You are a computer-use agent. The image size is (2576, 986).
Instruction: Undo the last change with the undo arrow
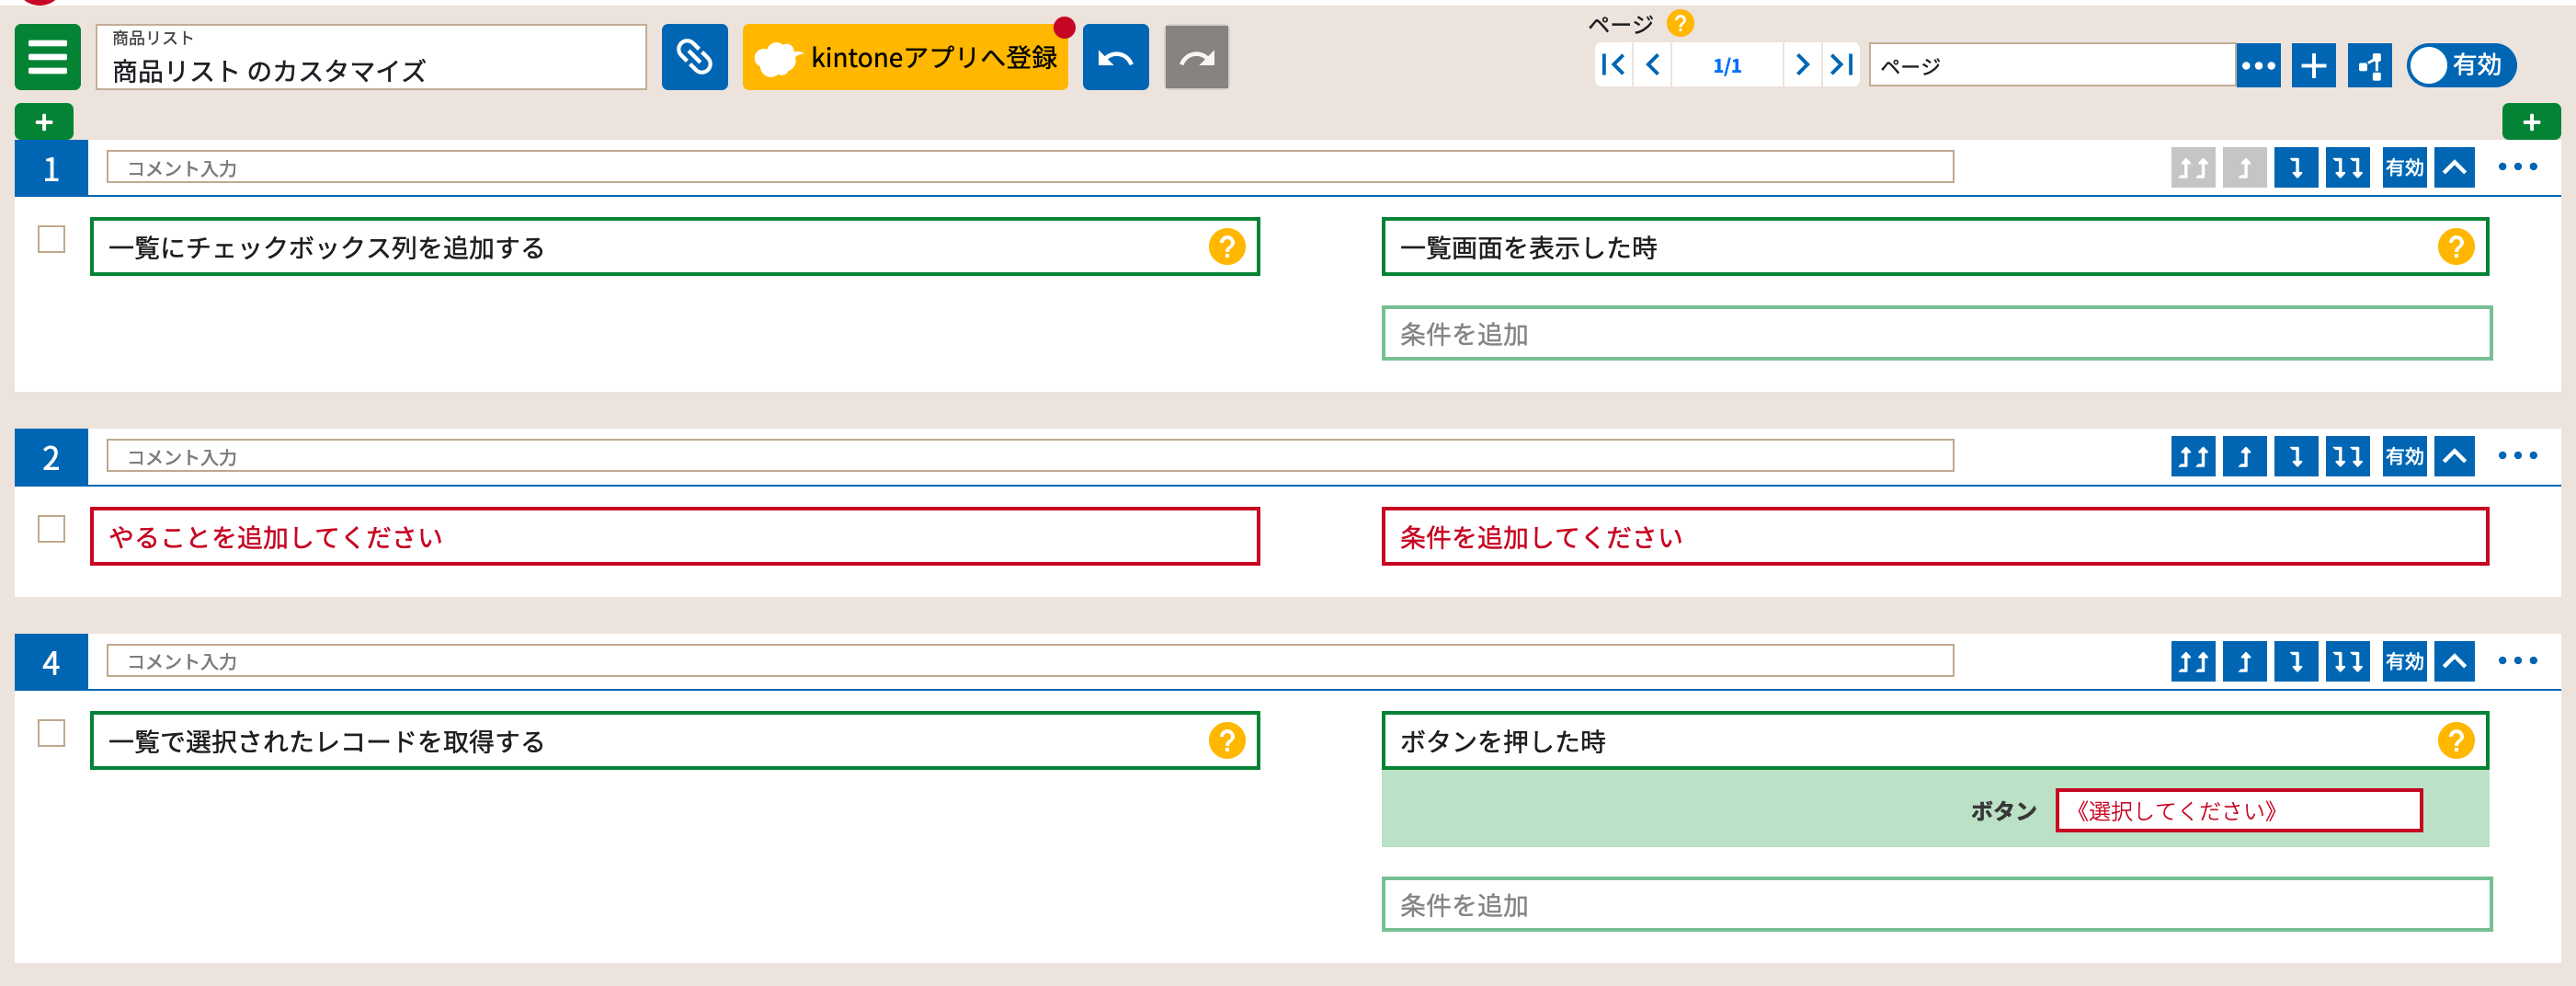[x=1115, y=57]
